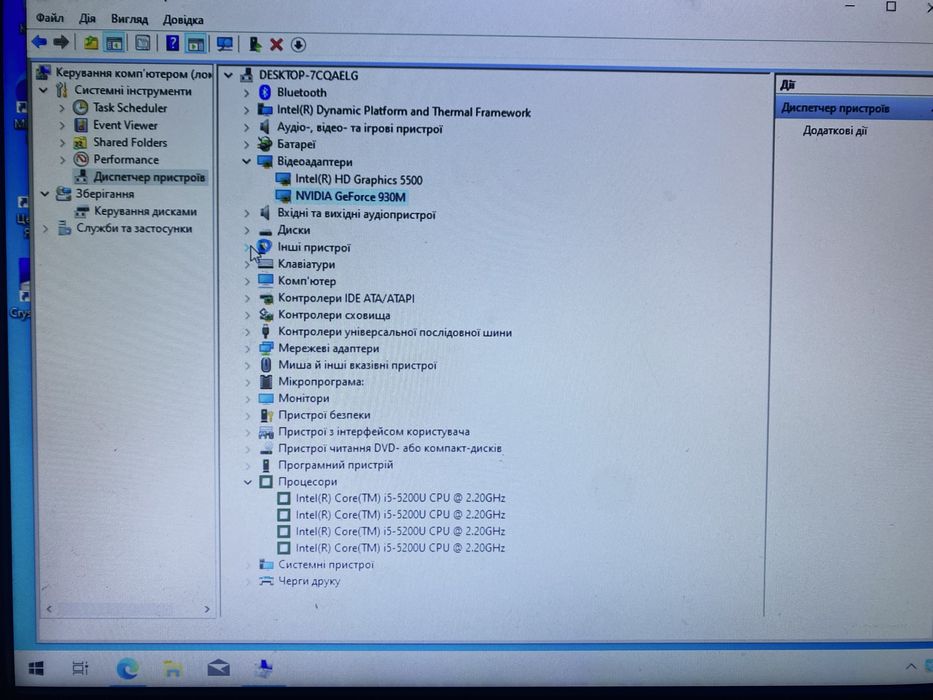Select Програмний пристрій category
Image resolution: width=933 pixels, height=700 pixels.
[336, 465]
